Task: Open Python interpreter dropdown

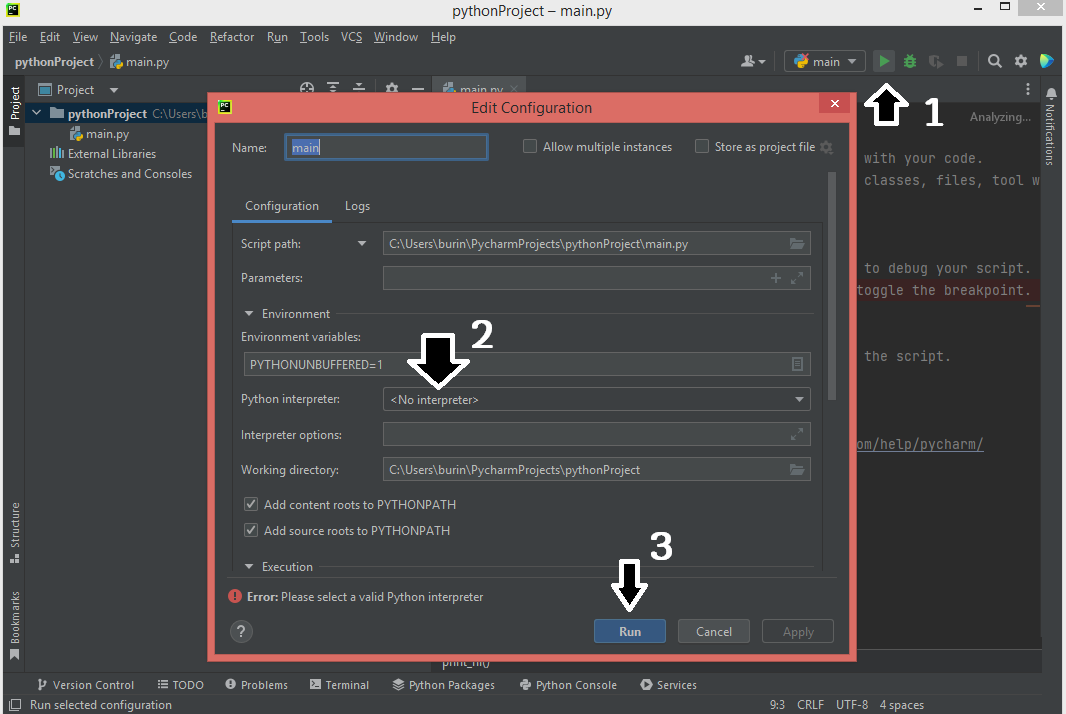Action: point(596,399)
